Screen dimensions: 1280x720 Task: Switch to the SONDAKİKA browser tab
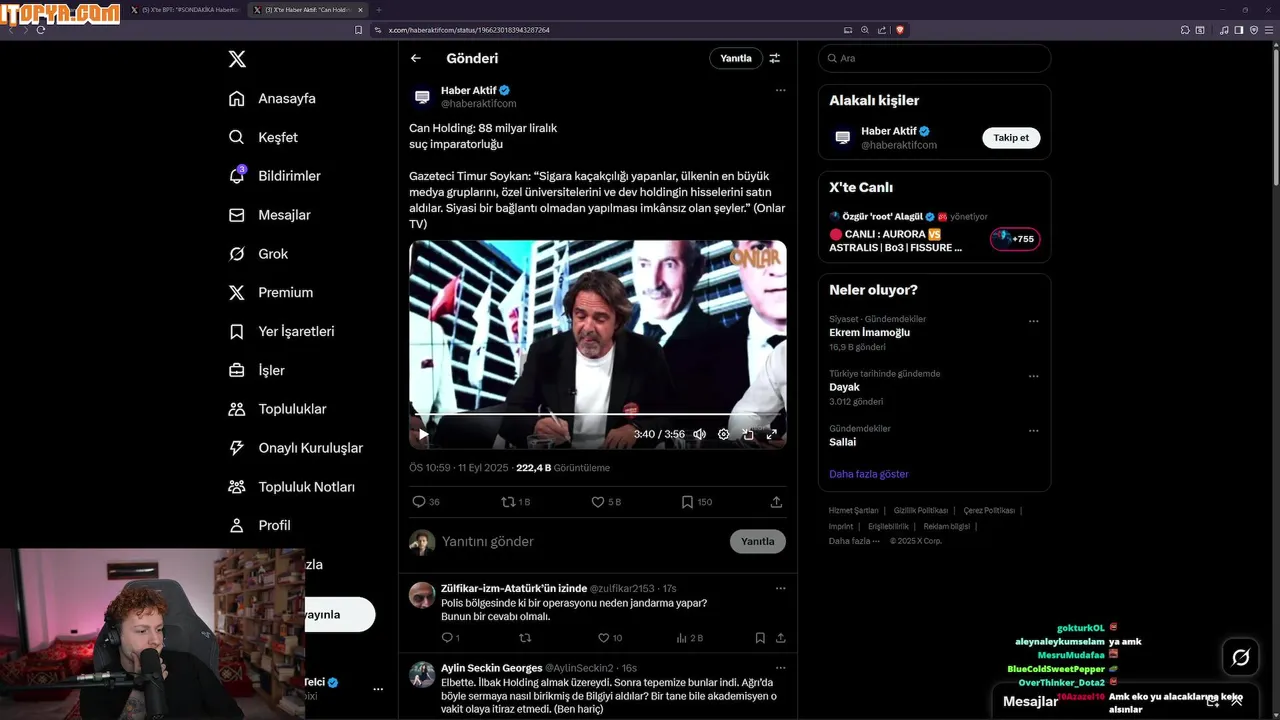point(186,10)
